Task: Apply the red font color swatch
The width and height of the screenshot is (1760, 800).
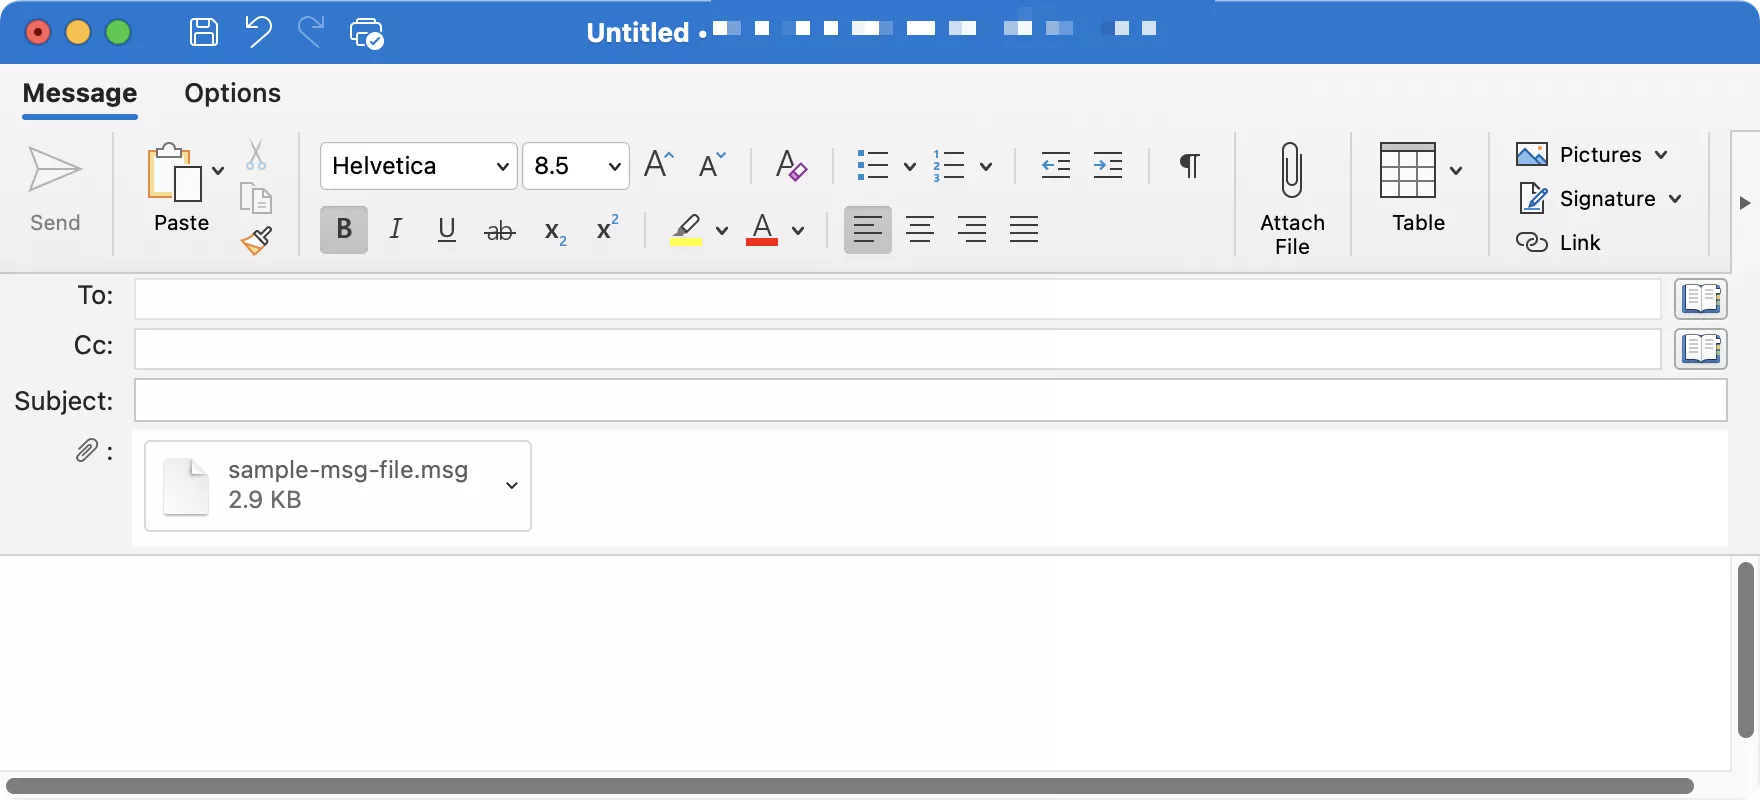Action: pyautogui.click(x=762, y=230)
